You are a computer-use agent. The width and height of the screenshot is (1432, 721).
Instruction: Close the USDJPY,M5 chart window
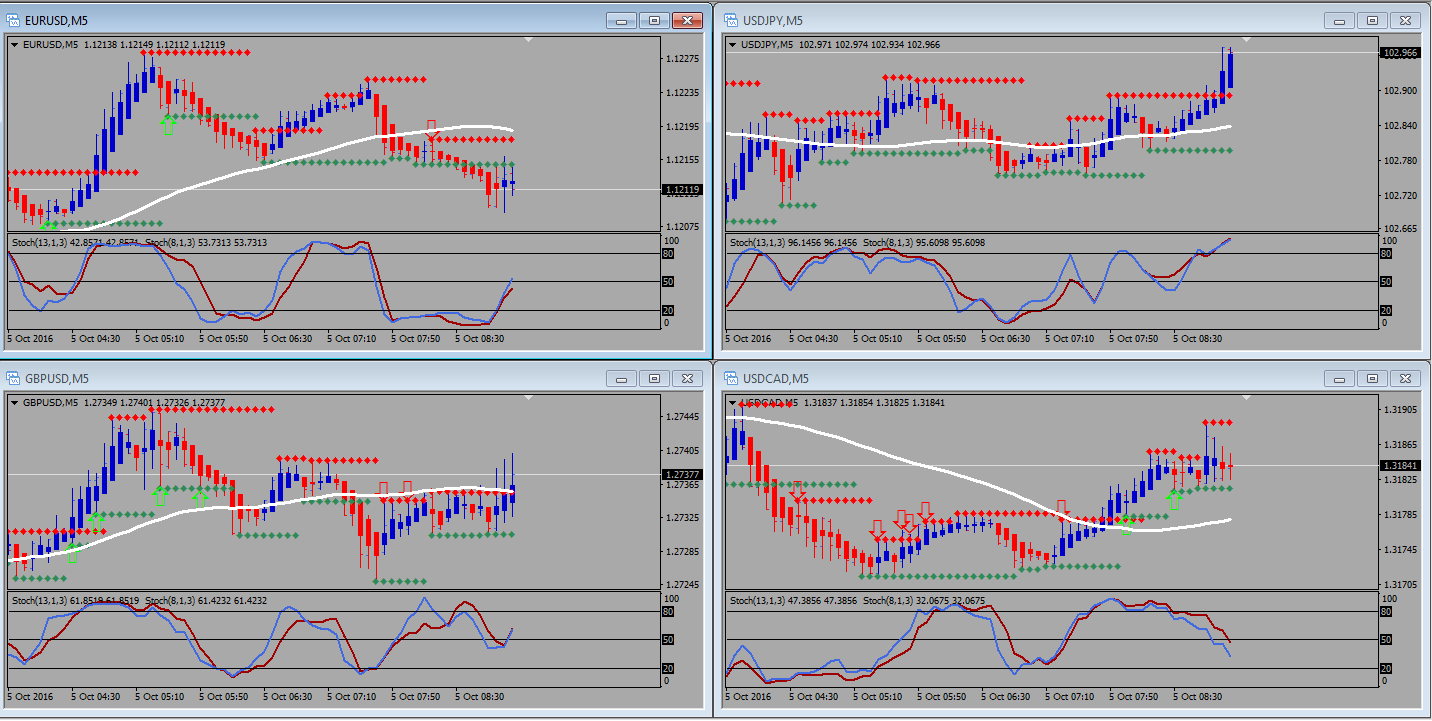[x=1406, y=20]
